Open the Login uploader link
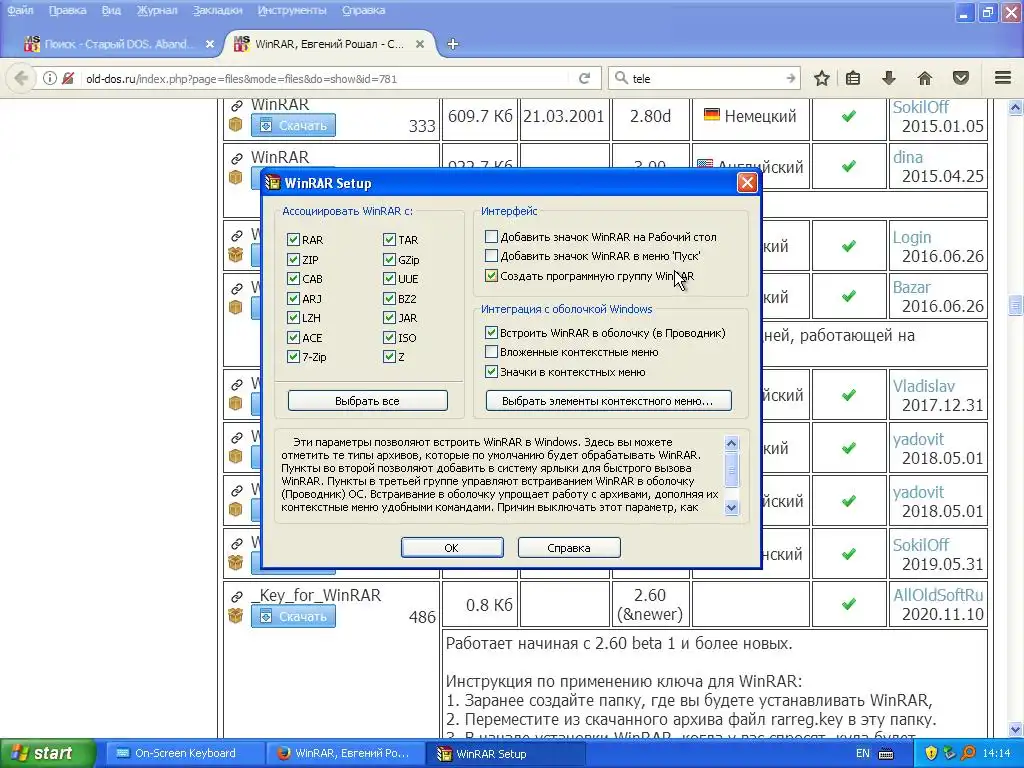Viewport: 1024px width, 768px height. tap(912, 238)
